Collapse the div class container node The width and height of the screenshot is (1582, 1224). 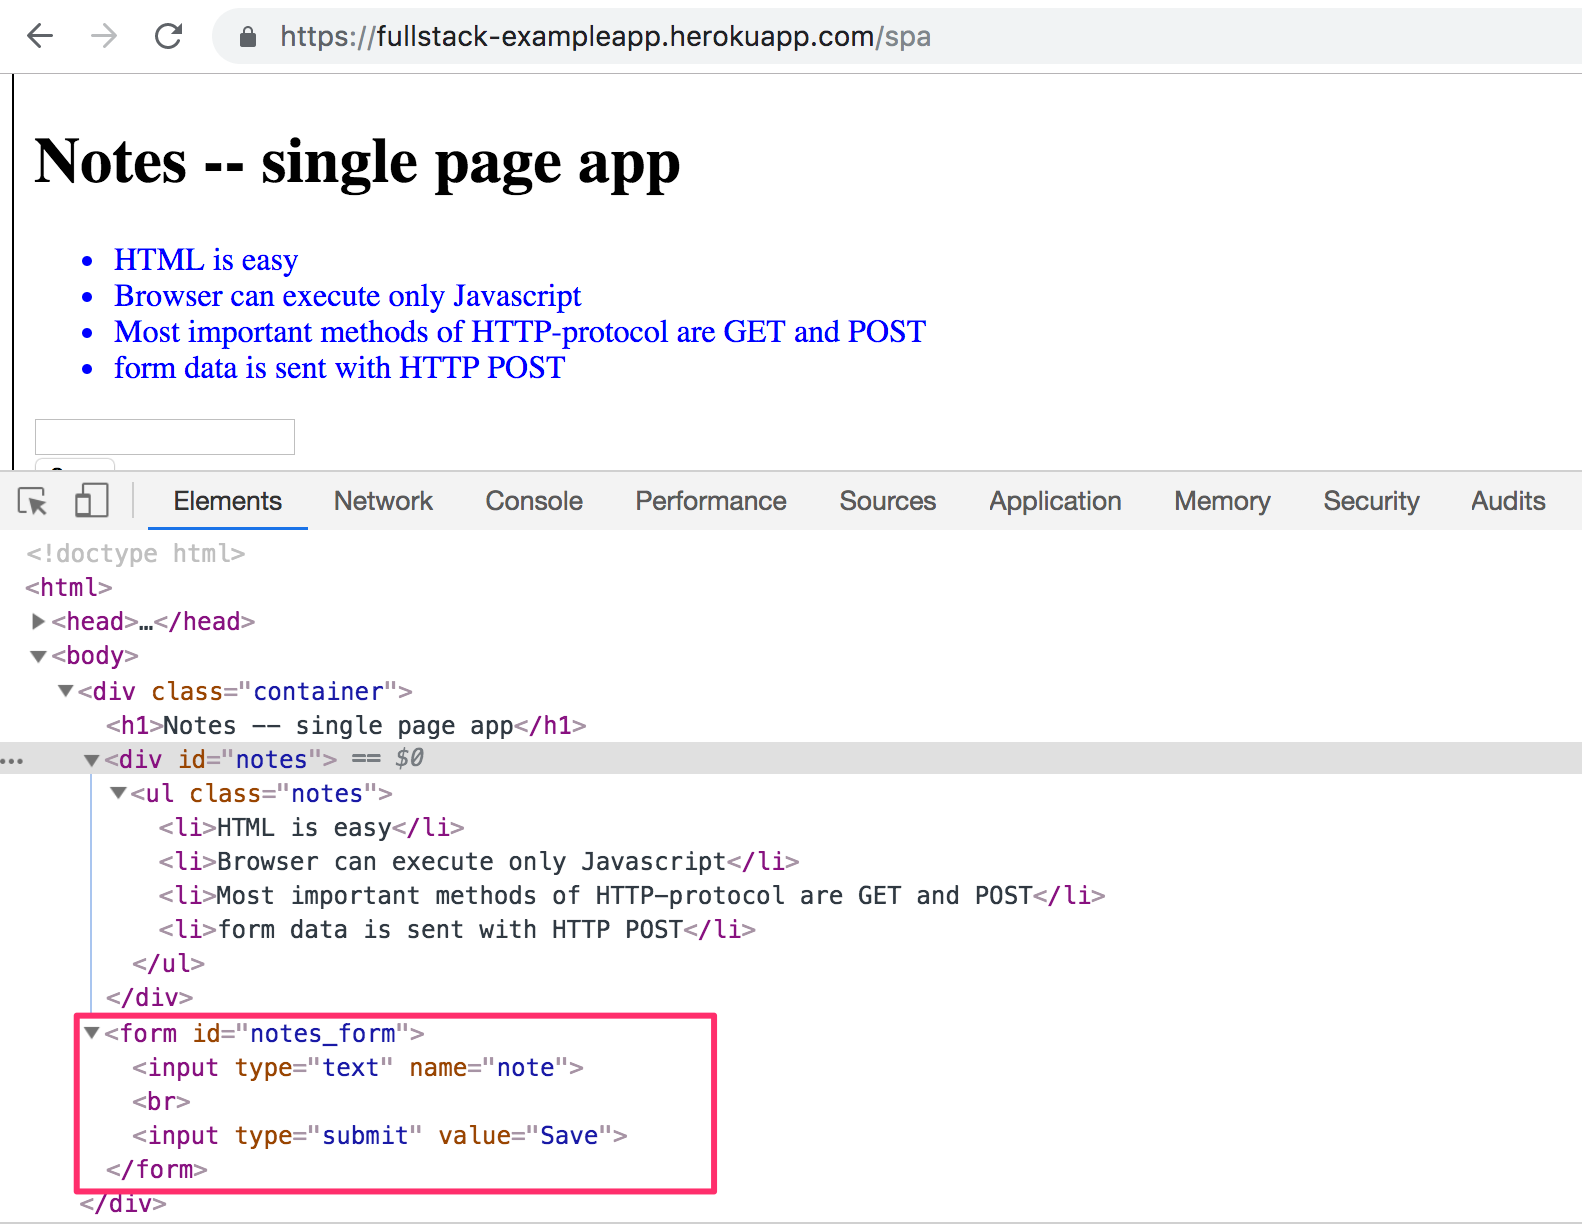65,691
